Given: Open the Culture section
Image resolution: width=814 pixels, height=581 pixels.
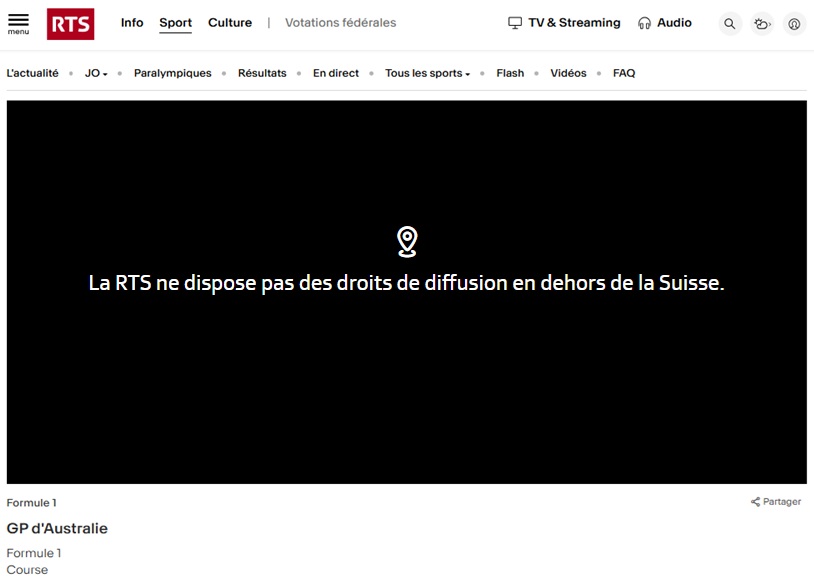Looking at the screenshot, I should tap(230, 22).
